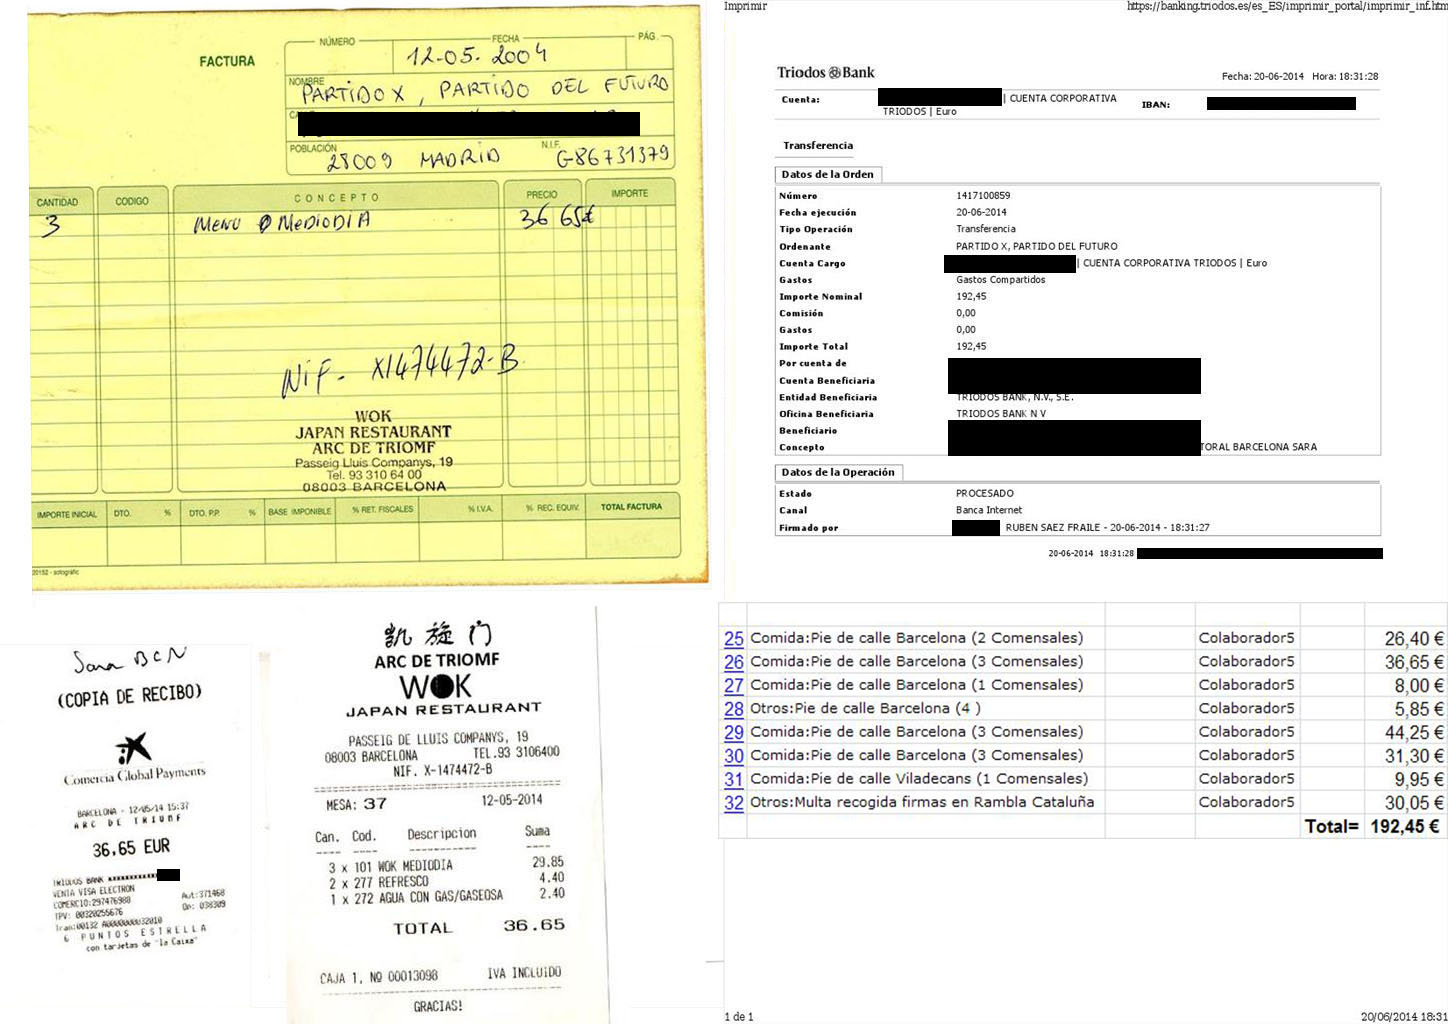Open expense entry link 29

click(734, 732)
